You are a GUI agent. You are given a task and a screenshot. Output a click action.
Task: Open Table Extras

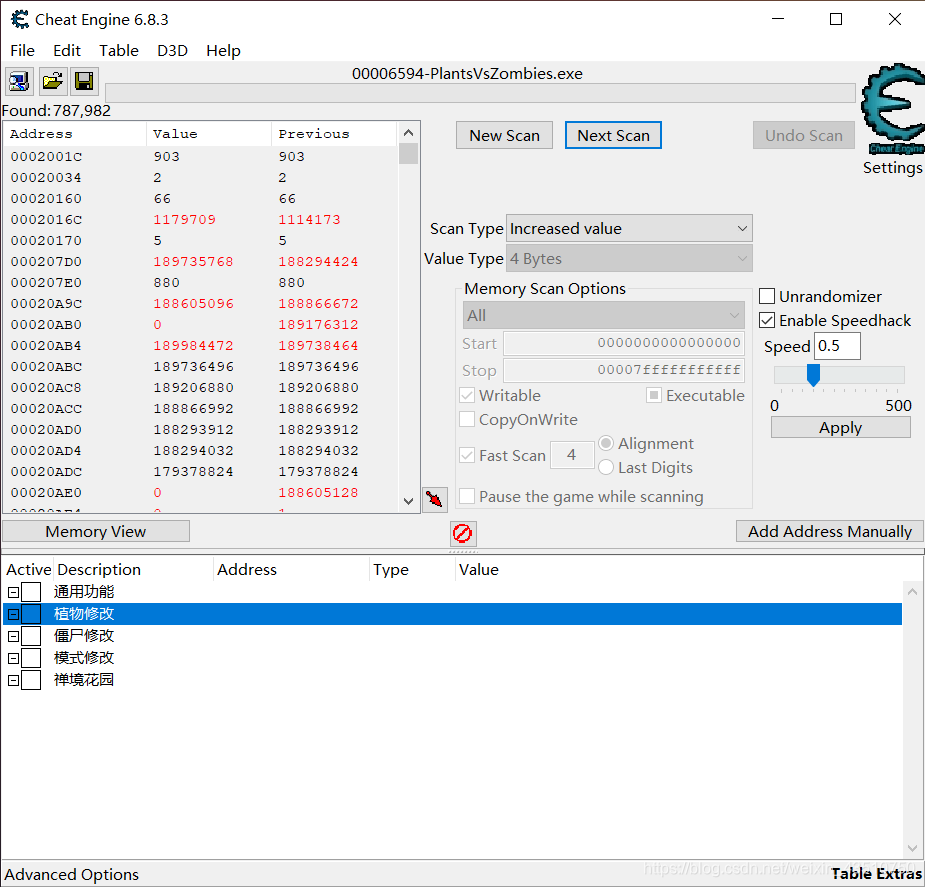pos(876,873)
